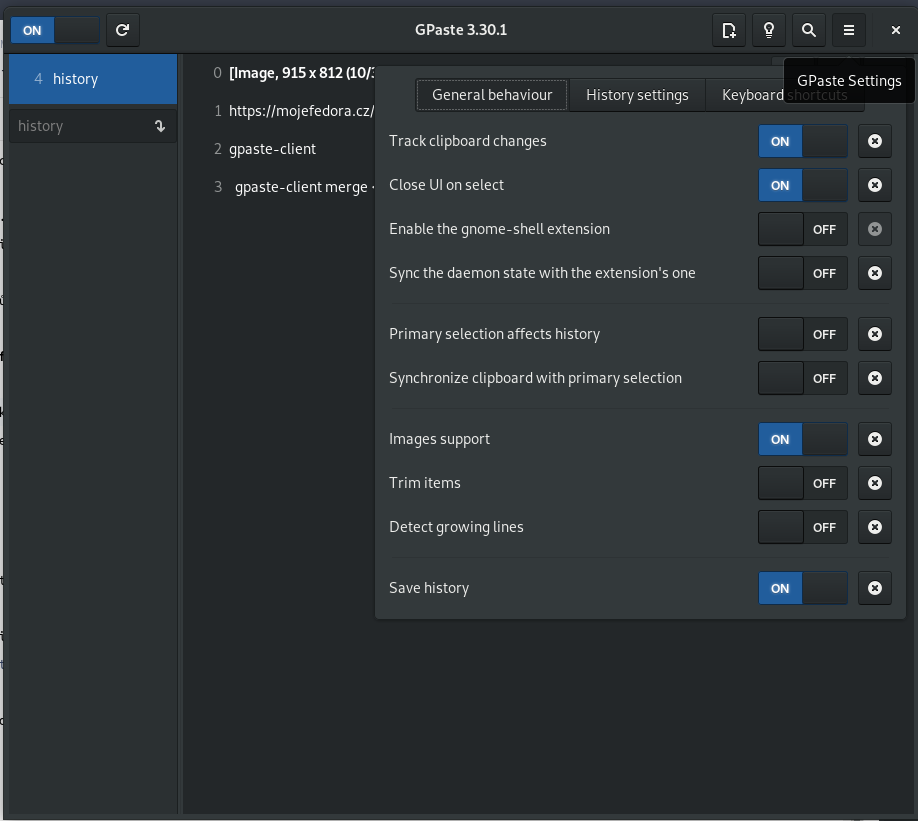Select the history entry in sidebar
This screenshot has height=821, width=918.
pyautogui.click(x=93, y=79)
